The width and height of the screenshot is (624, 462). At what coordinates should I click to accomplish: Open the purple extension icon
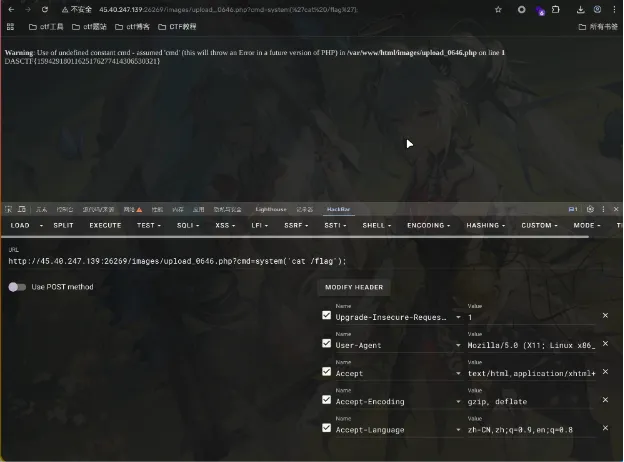coord(540,10)
